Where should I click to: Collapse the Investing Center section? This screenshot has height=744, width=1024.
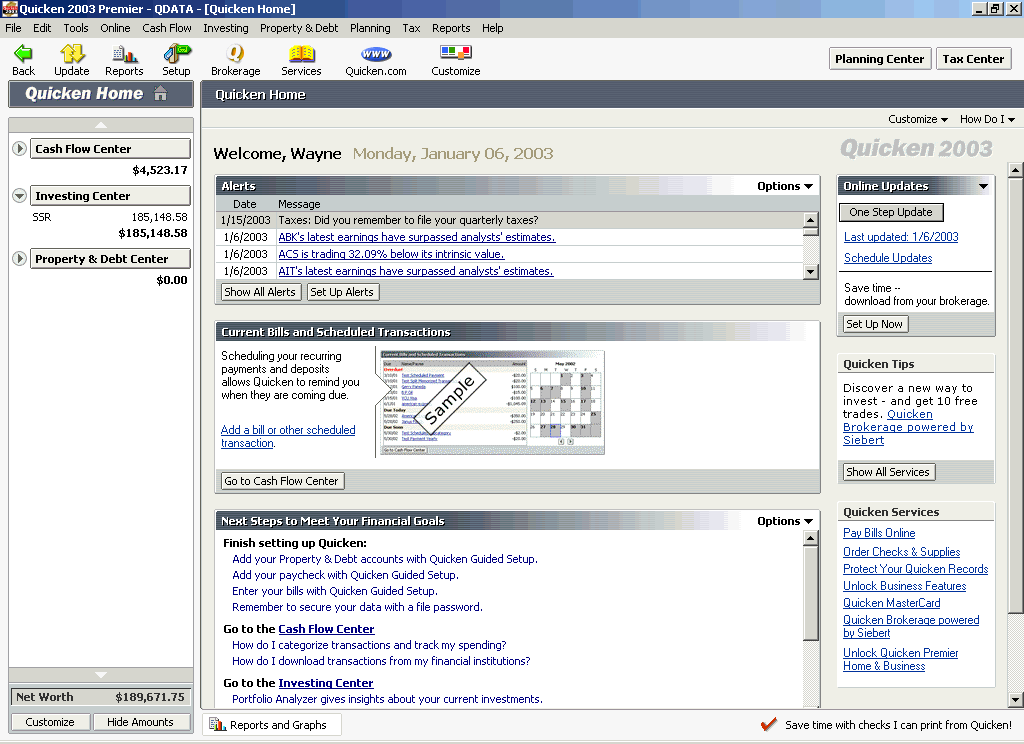point(20,195)
